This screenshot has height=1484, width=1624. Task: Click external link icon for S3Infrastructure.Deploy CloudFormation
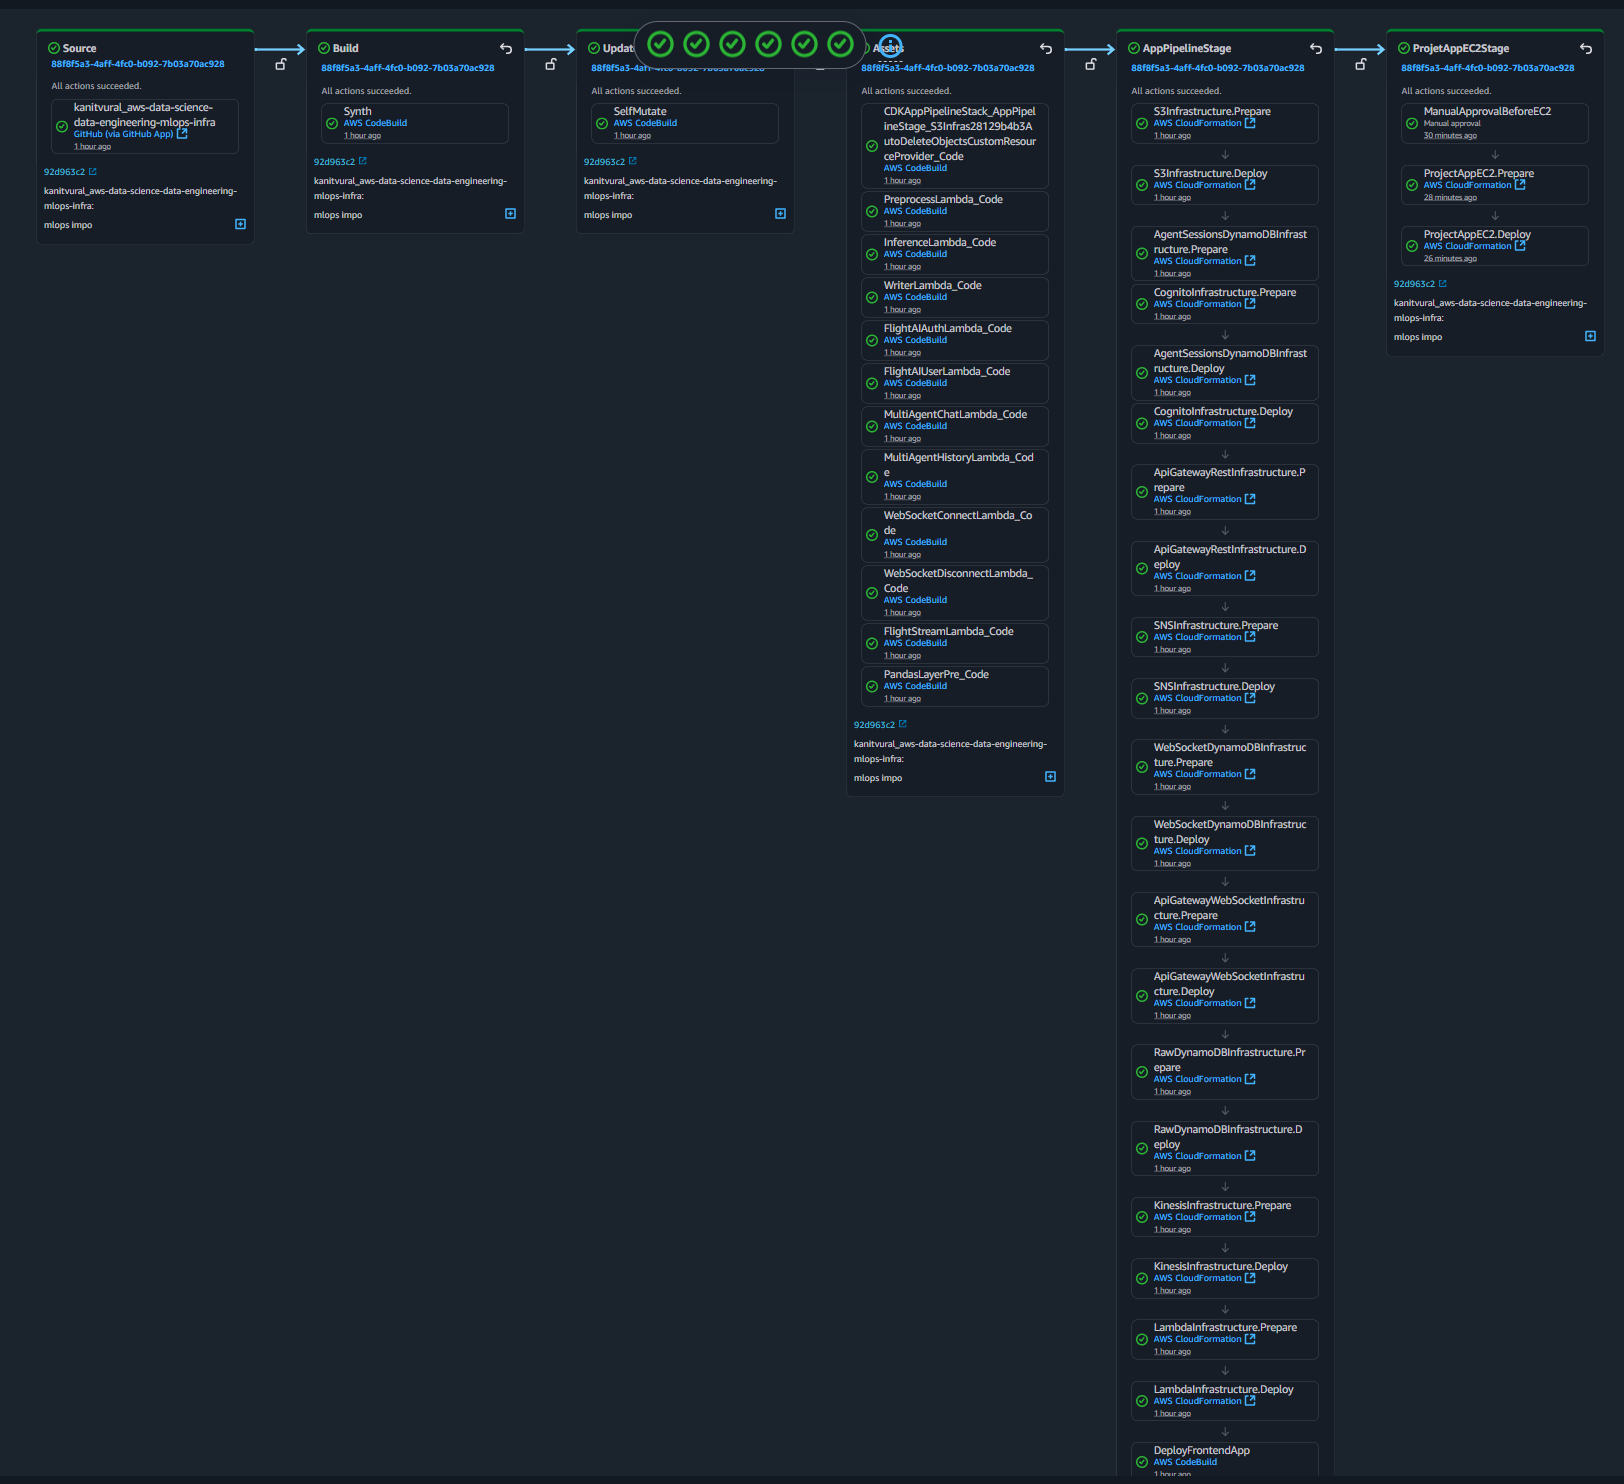1250,185
